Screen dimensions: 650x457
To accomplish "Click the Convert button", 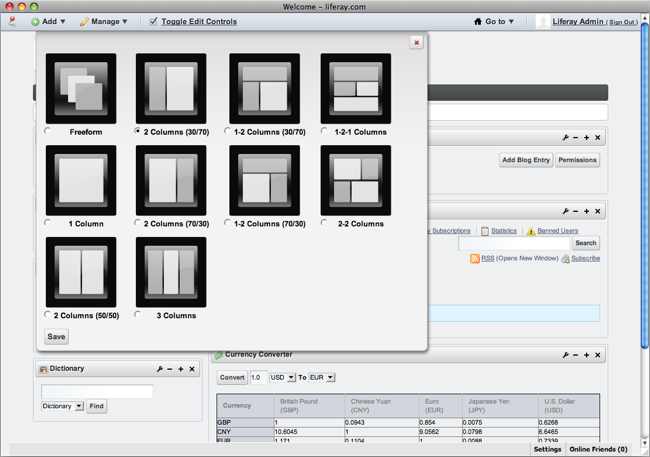I will pyautogui.click(x=232, y=377).
